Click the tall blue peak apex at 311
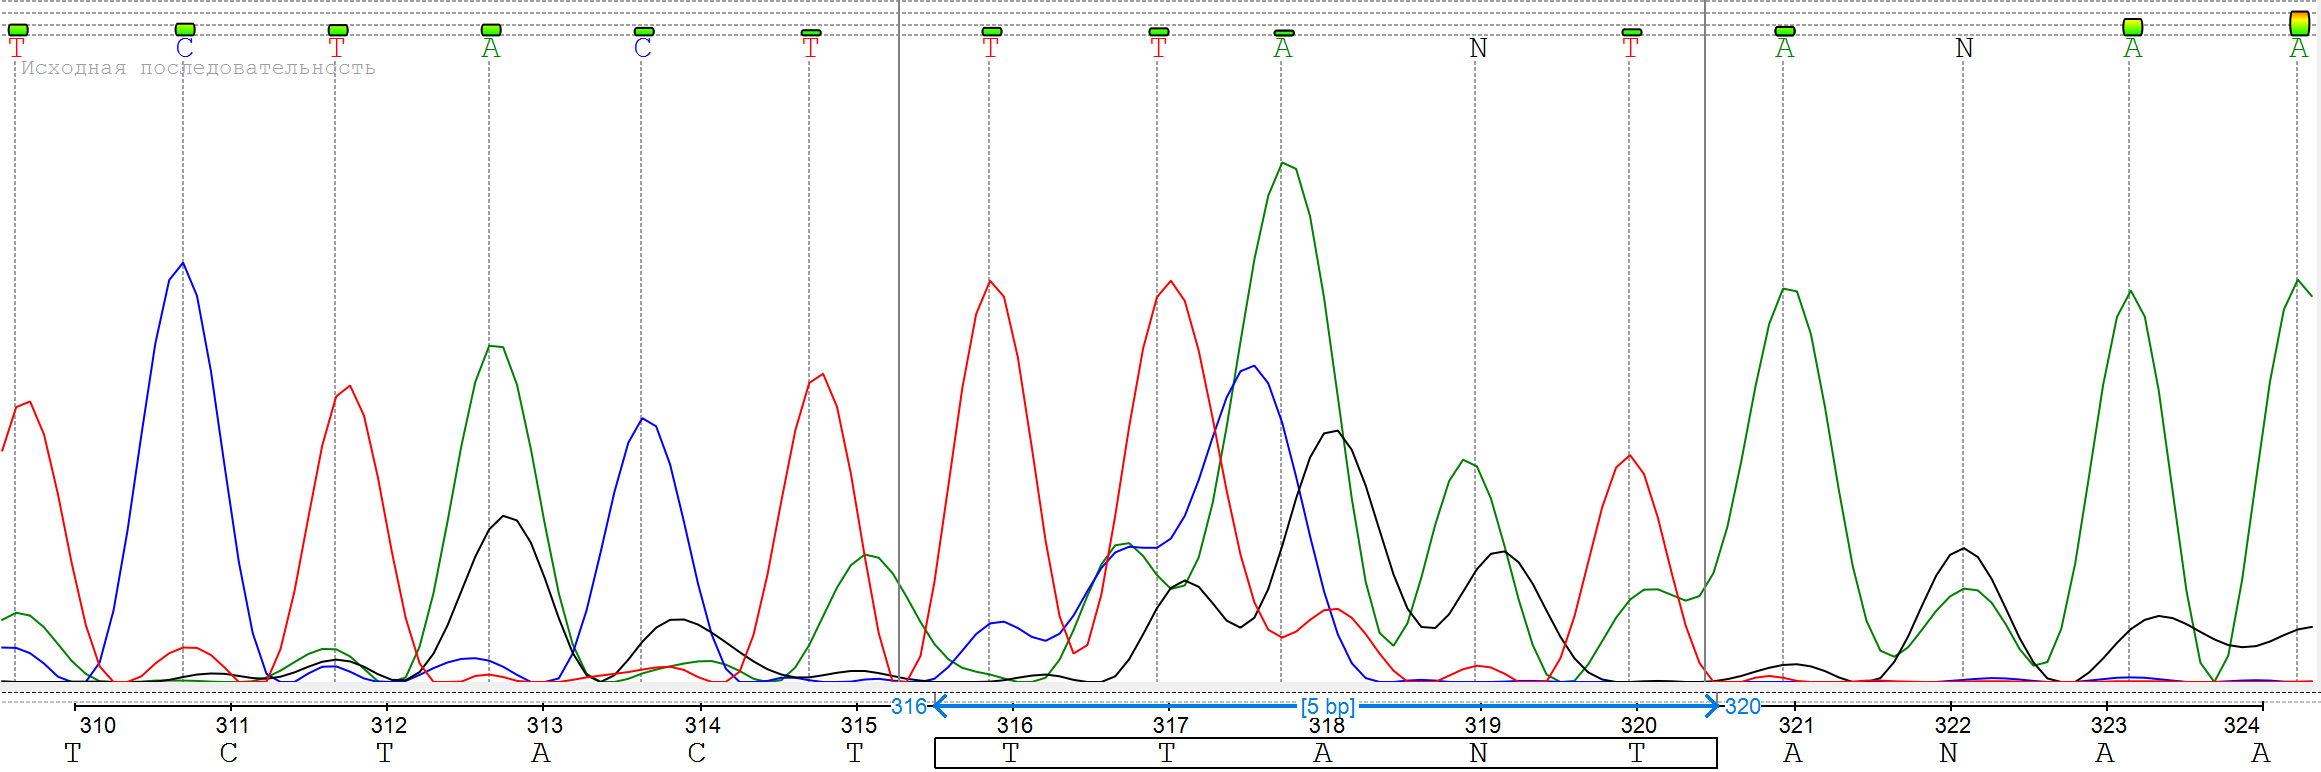This screenshot has height=772, width=2321. click(x=183, y=263)
